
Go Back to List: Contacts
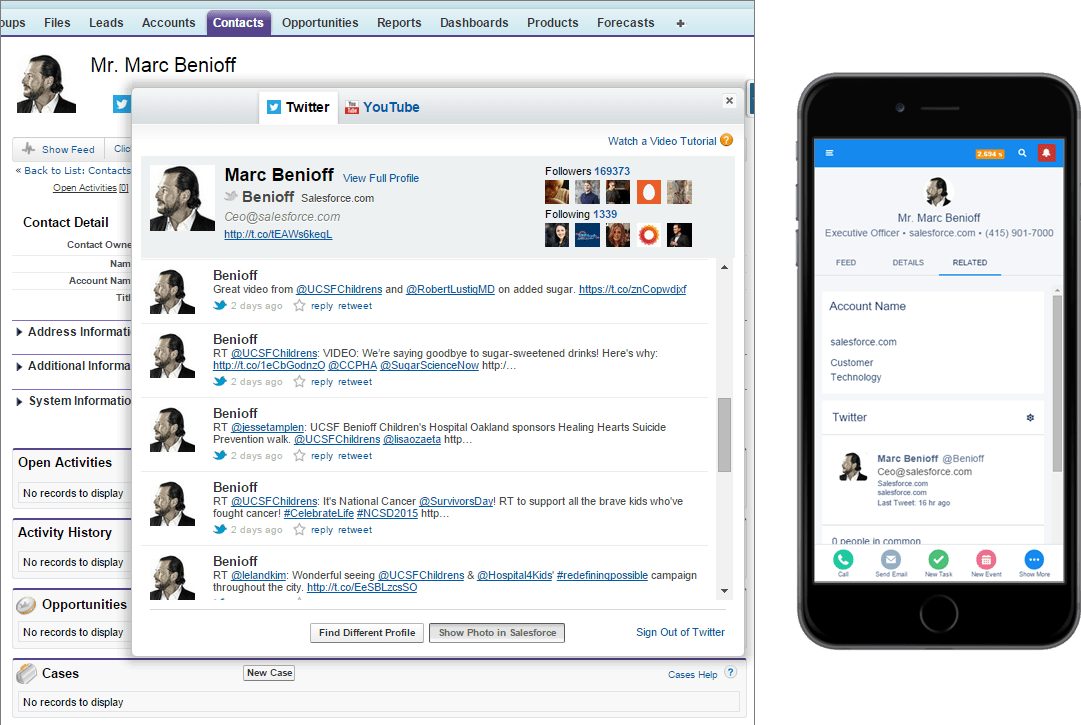pyautogui.click(x=77, y=170)
